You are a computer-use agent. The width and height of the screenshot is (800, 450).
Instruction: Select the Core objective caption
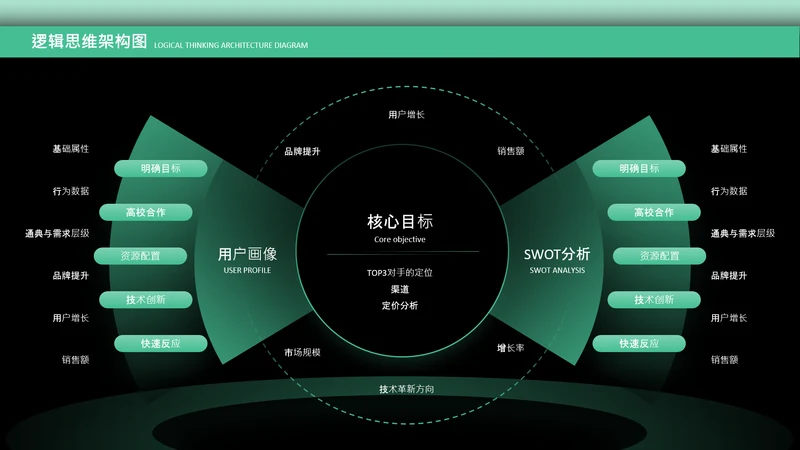(x=399, y=239)
